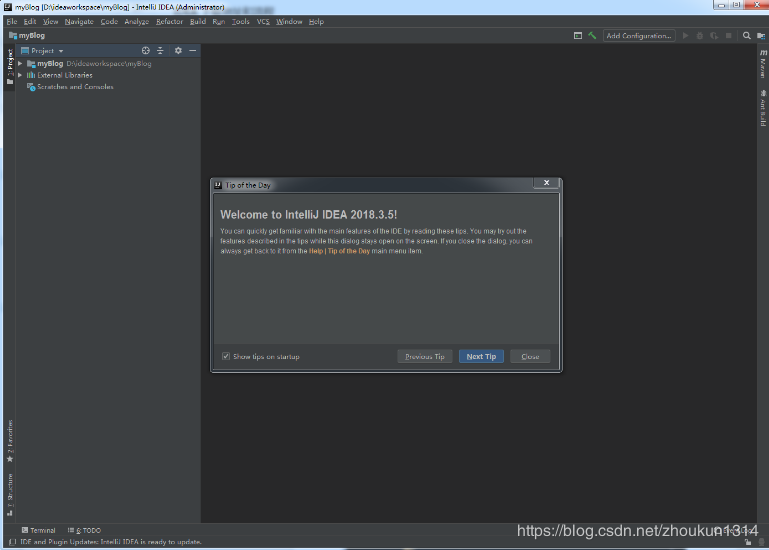Image resolution: width=769 pixels, height=550 pixels.
Task: Click the Previous Tip button
Action: pos(425,357)
